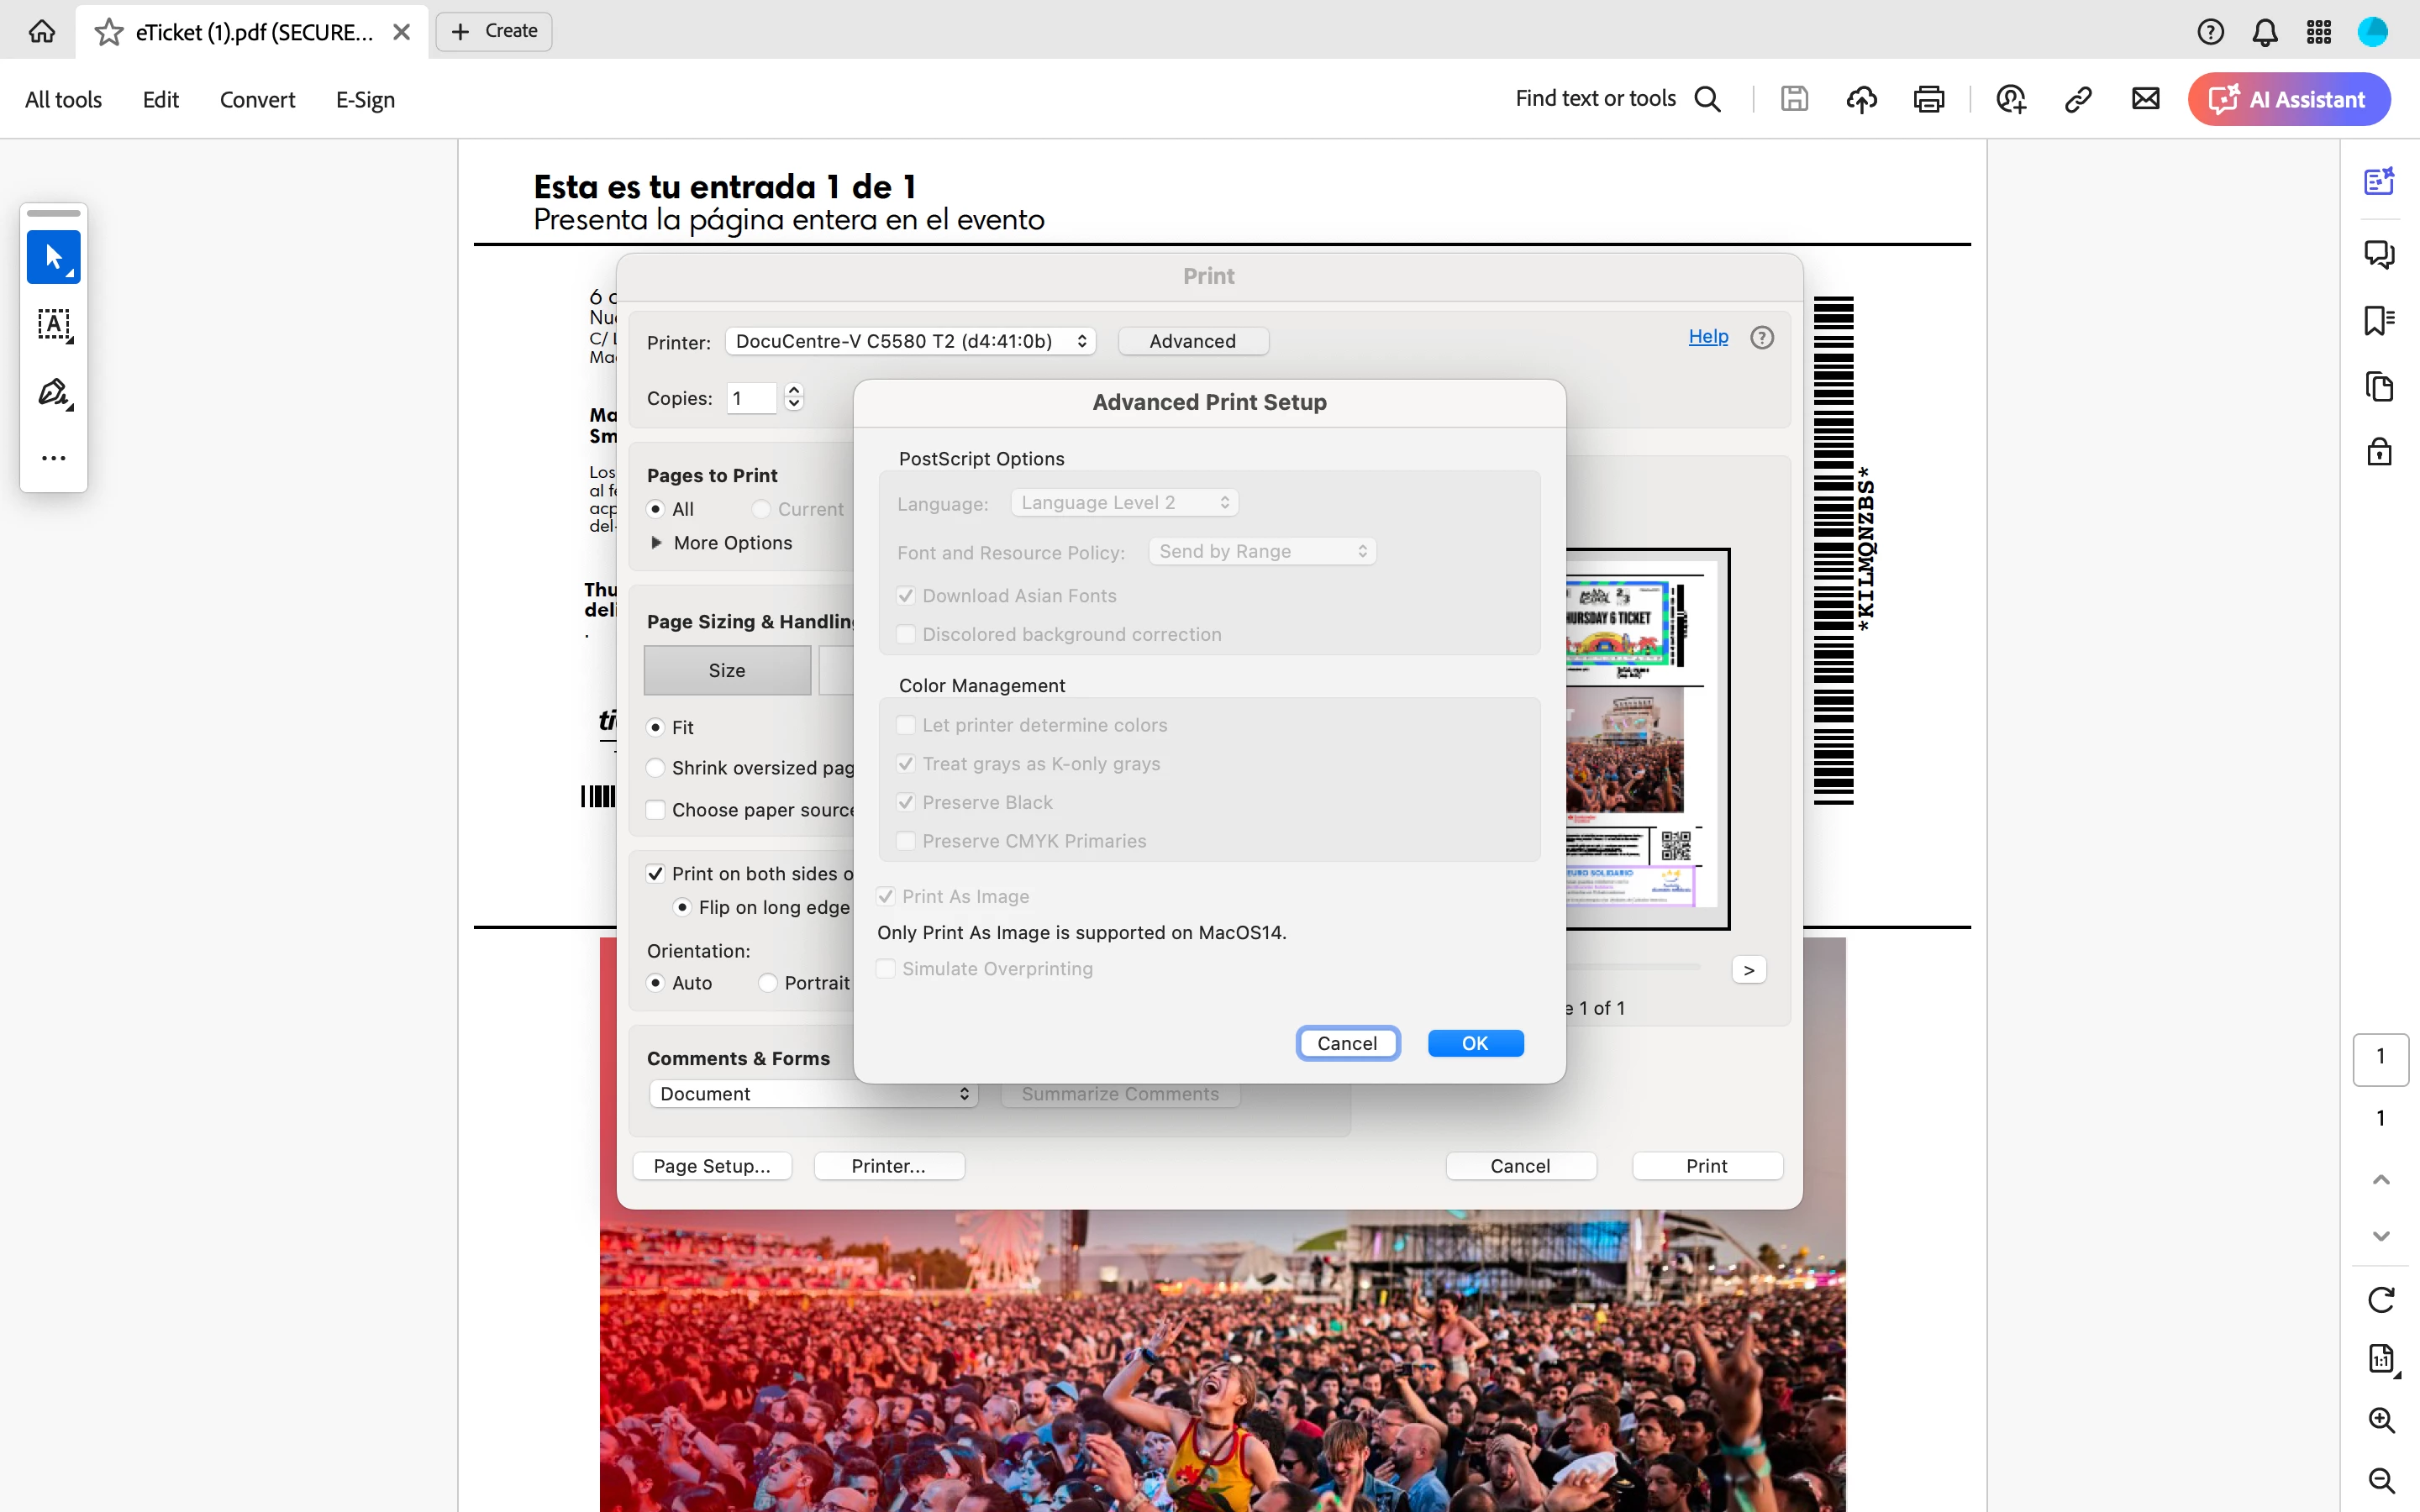Open the Convert menu
Viewport: 2420px width, 1512px height.
click(257, 100)
